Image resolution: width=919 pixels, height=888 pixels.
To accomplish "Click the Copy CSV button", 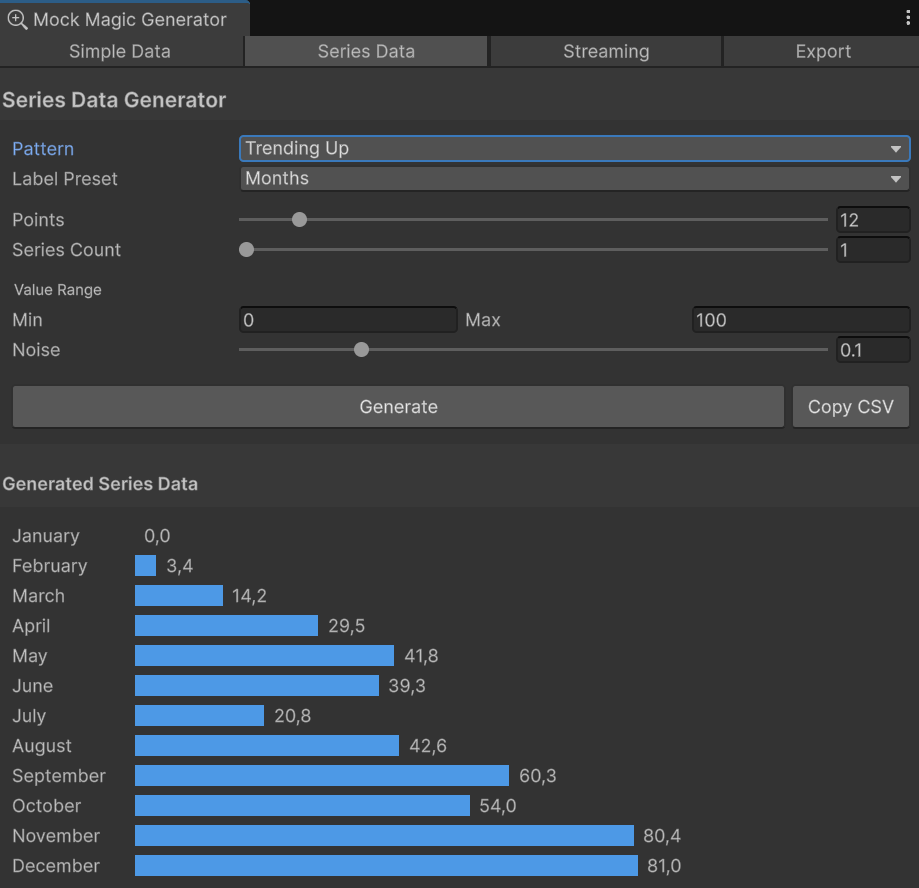I will 850,407.
